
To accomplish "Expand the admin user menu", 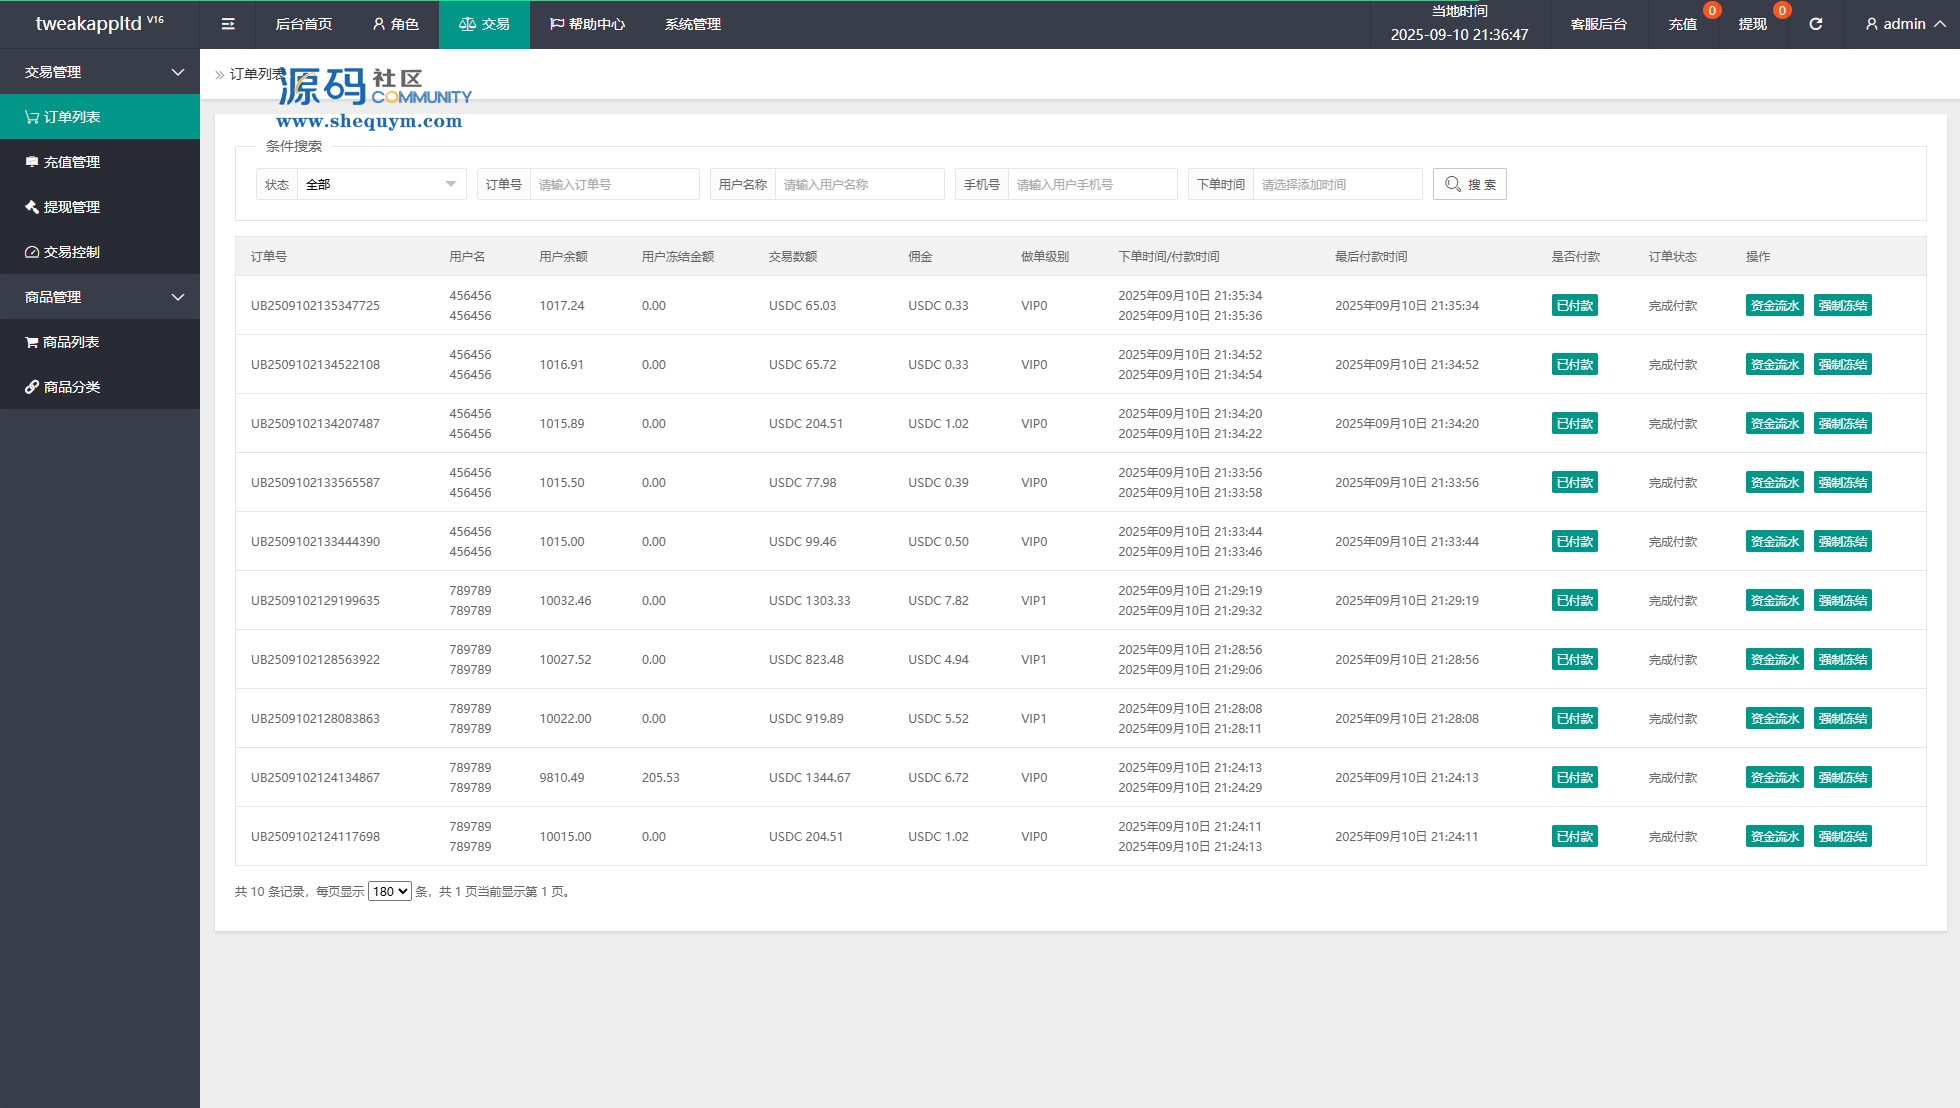I will pos(1905,24).
